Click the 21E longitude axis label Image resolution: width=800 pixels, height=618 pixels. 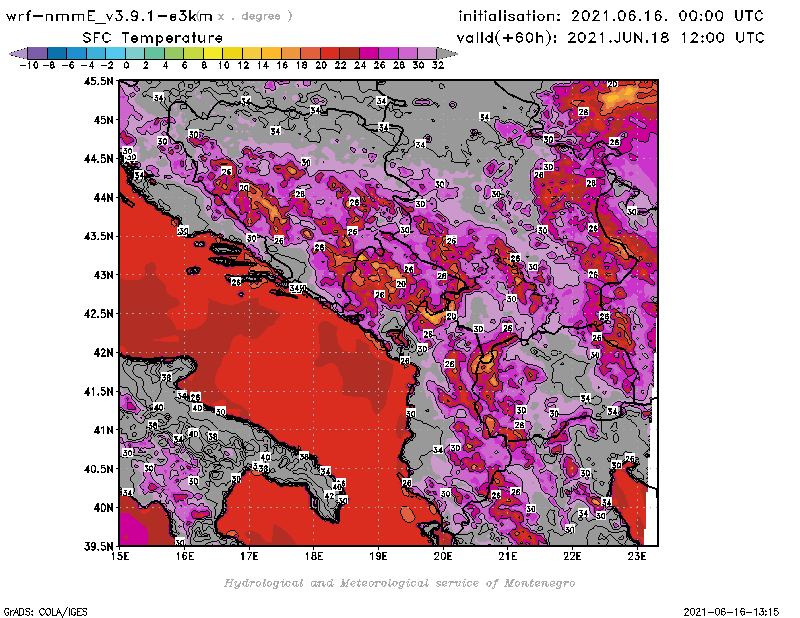tap(508, 556)
